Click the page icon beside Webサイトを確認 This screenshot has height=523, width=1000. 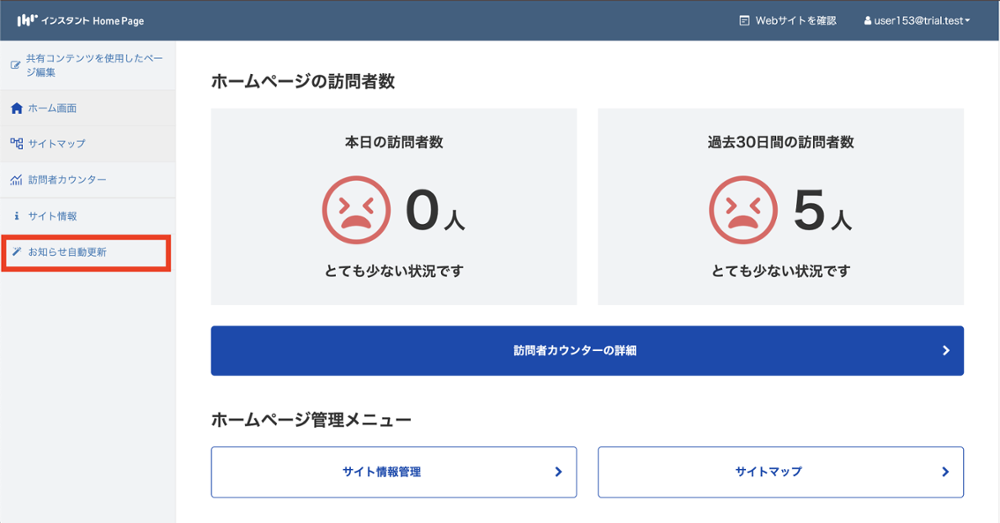click(743, 20)
